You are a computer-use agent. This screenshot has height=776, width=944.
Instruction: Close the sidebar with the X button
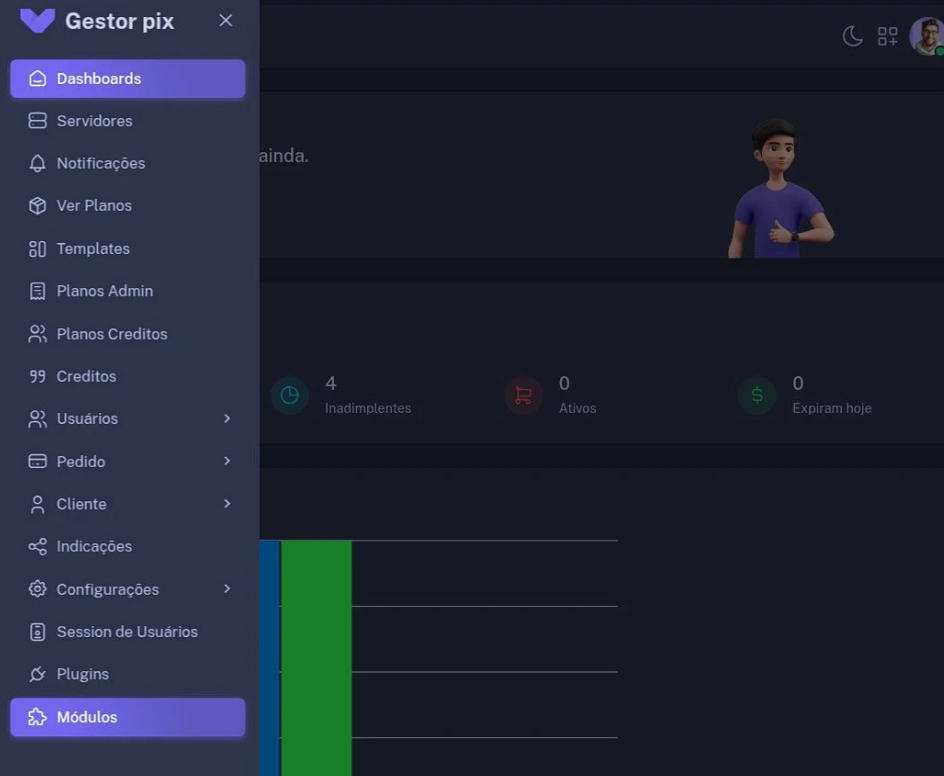click(x=226, y=21)
